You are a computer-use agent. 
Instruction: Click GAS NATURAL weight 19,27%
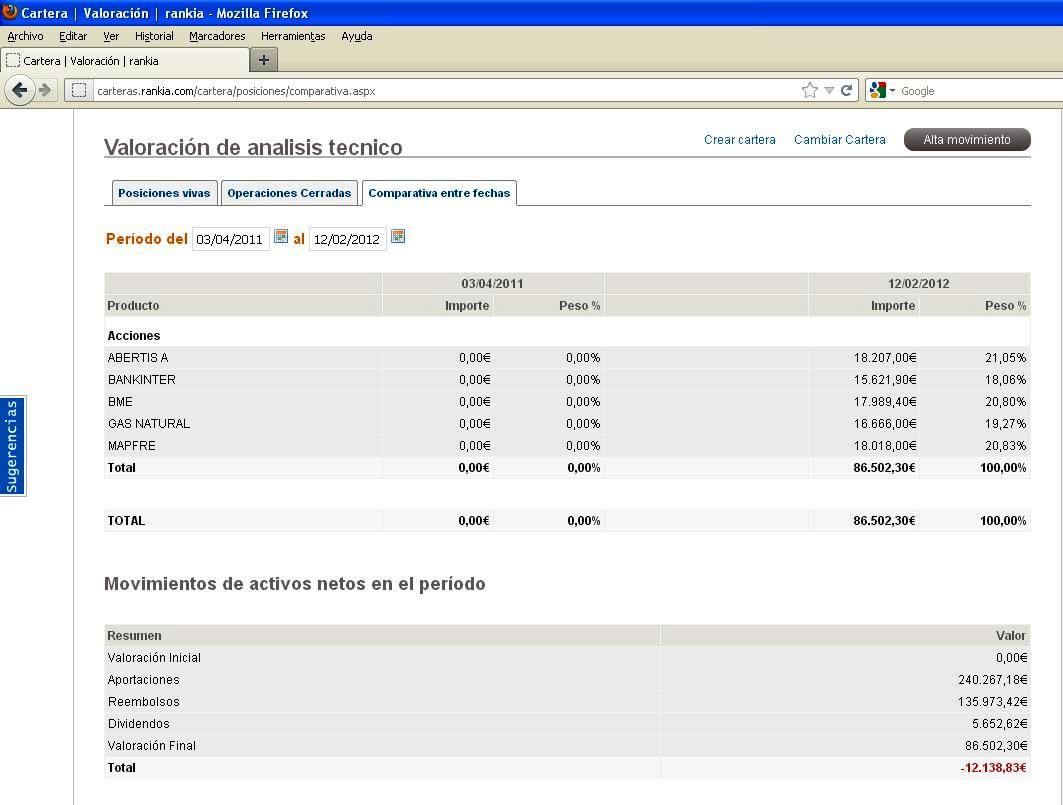pos(1005,424)
